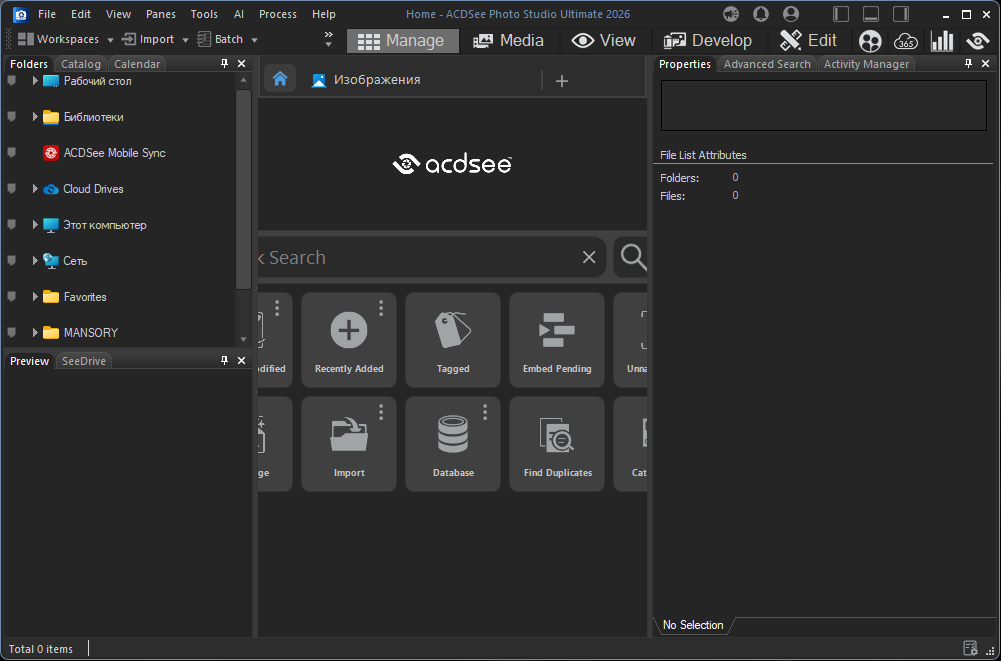Switch to the Catalog tab
The width and height of the screenshot is (1001, 661).
(81, 64)
